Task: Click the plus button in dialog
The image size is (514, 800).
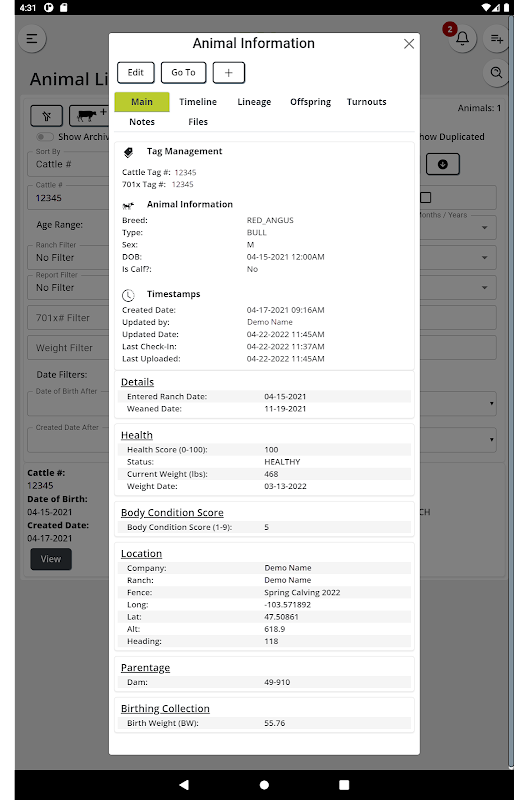Action: 229,72
